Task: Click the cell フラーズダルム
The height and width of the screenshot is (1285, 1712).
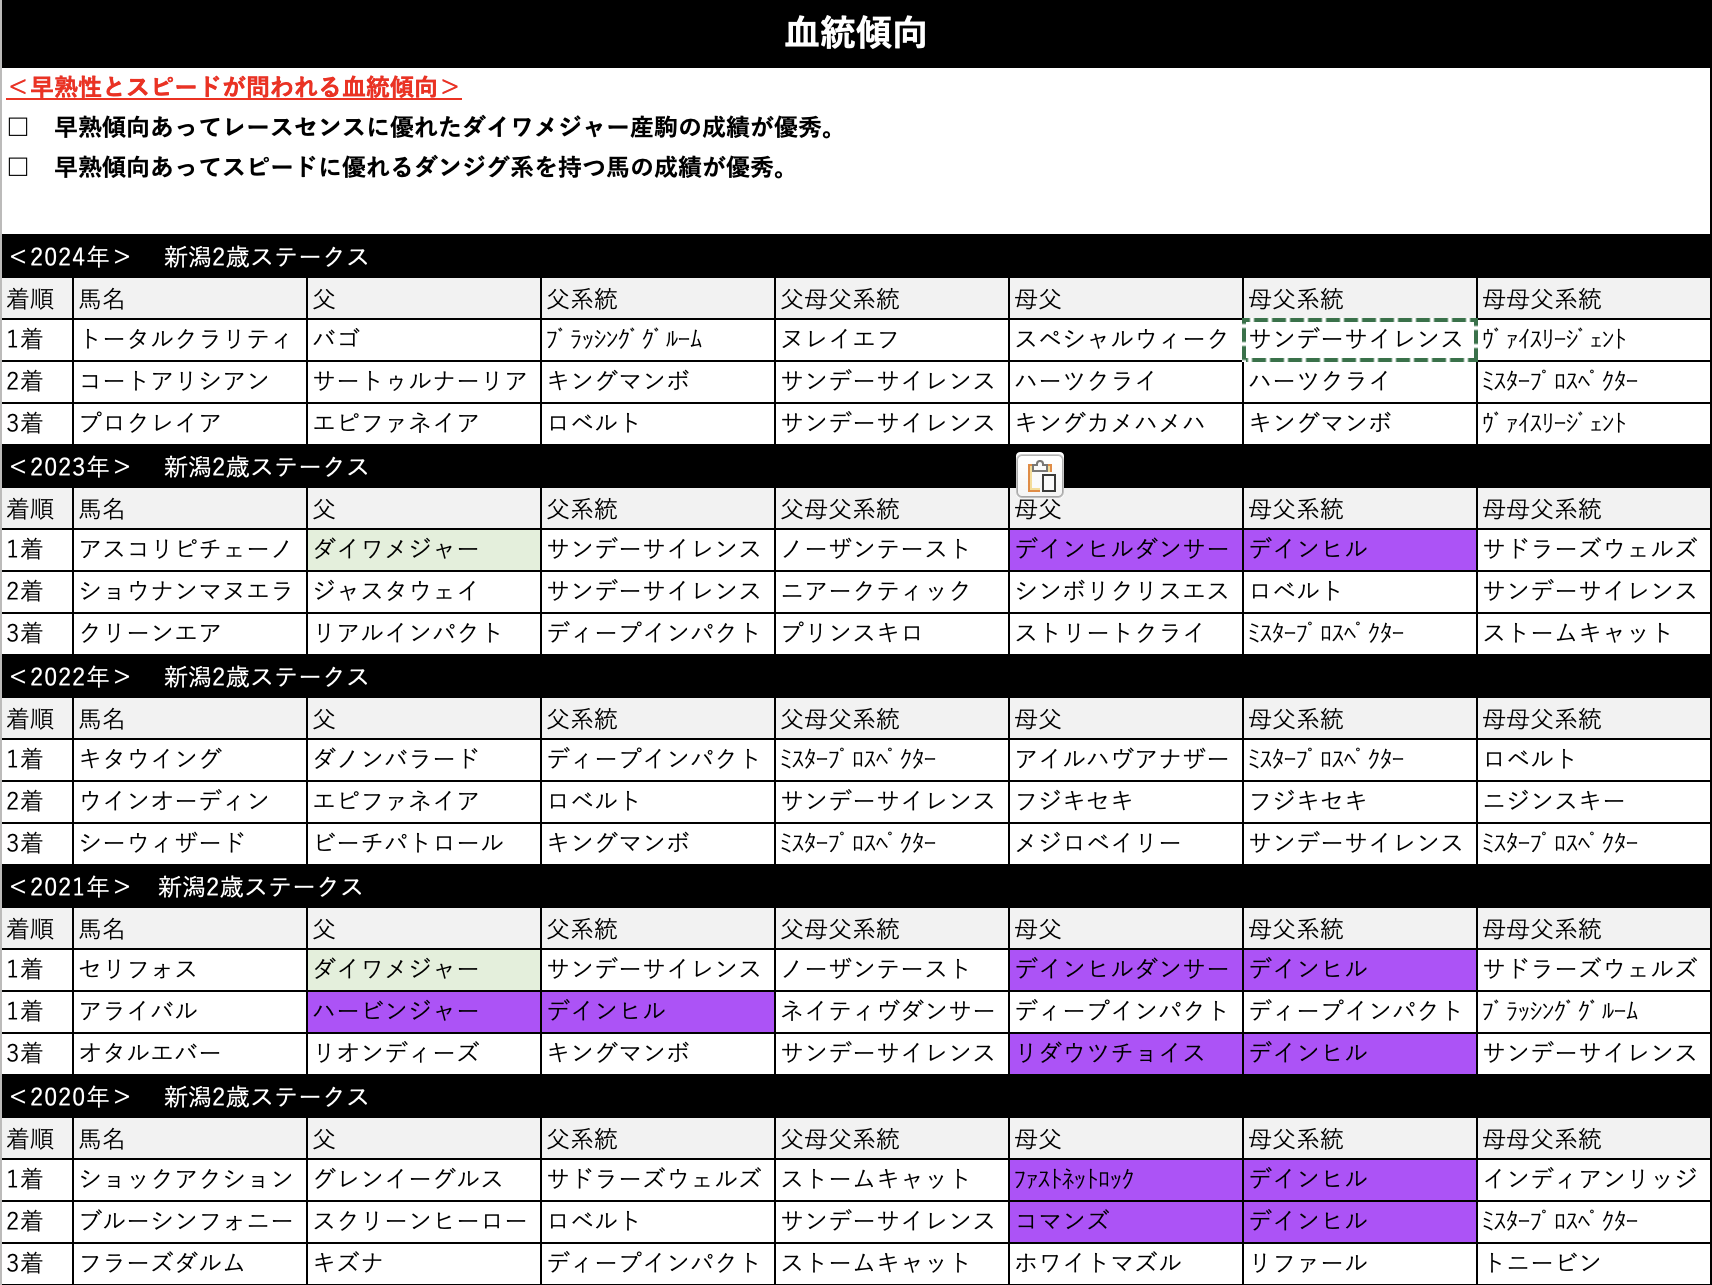Action: [x=190, y=1264]
